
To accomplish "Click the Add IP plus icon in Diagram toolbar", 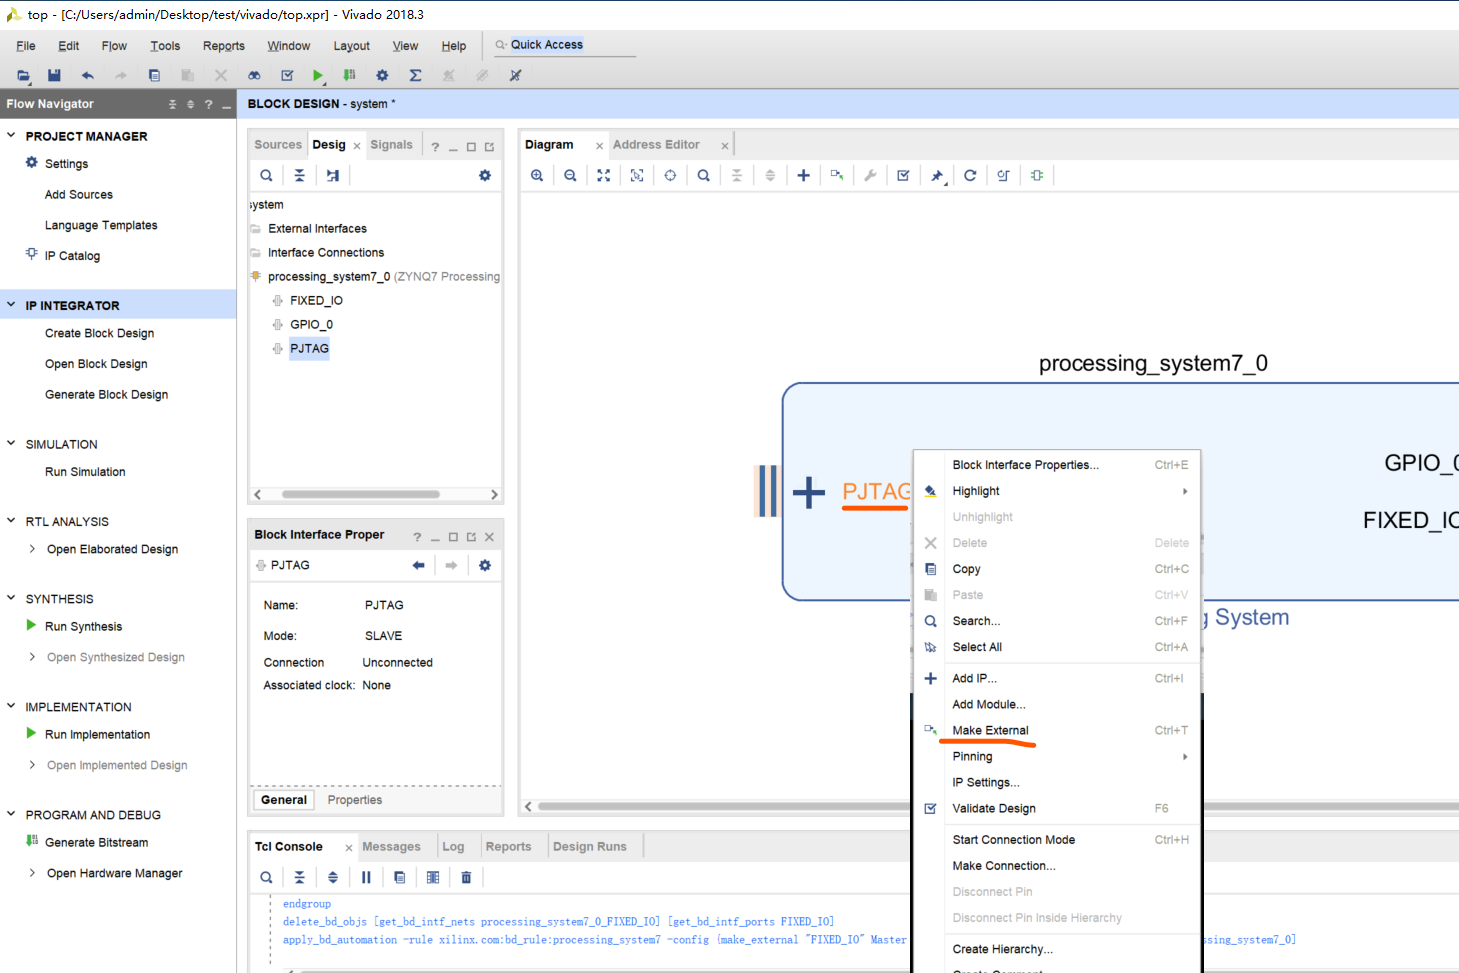I will (x=803, y=175).
